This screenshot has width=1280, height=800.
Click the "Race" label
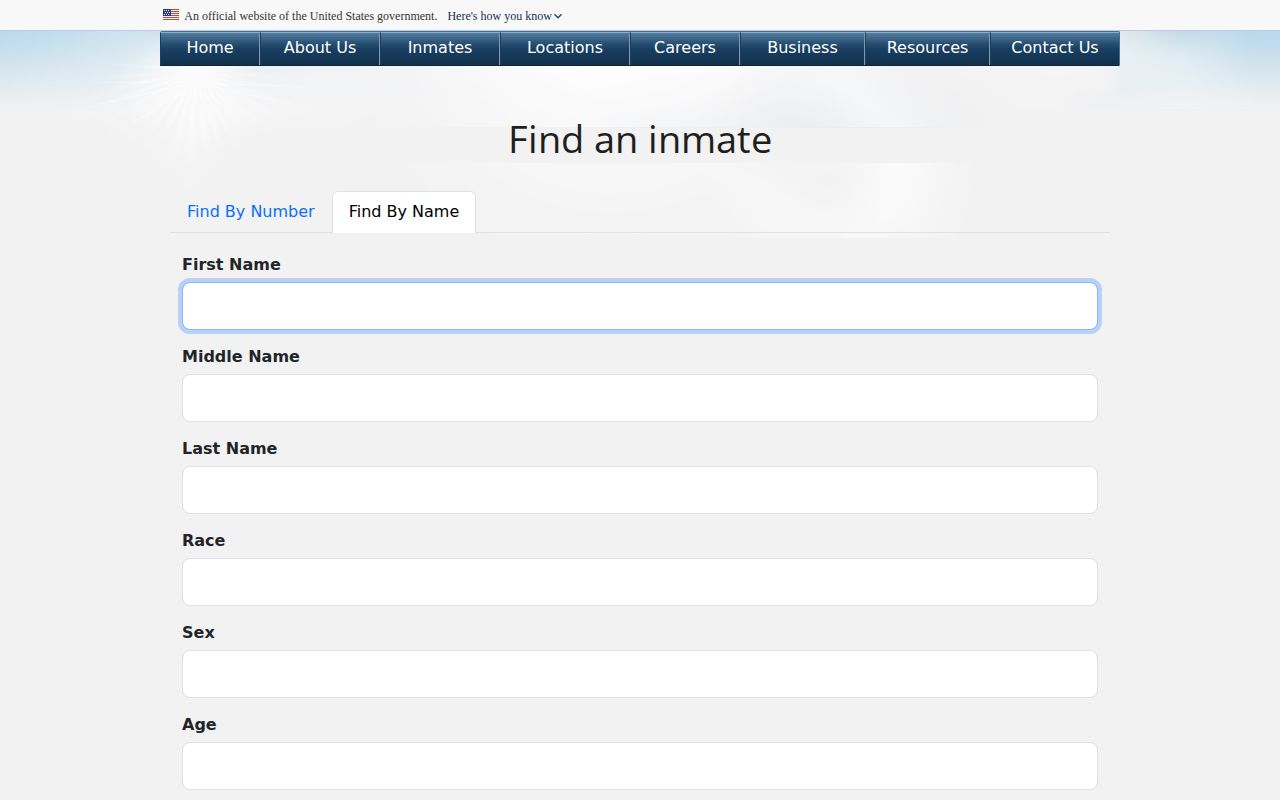tap(203, 540)
